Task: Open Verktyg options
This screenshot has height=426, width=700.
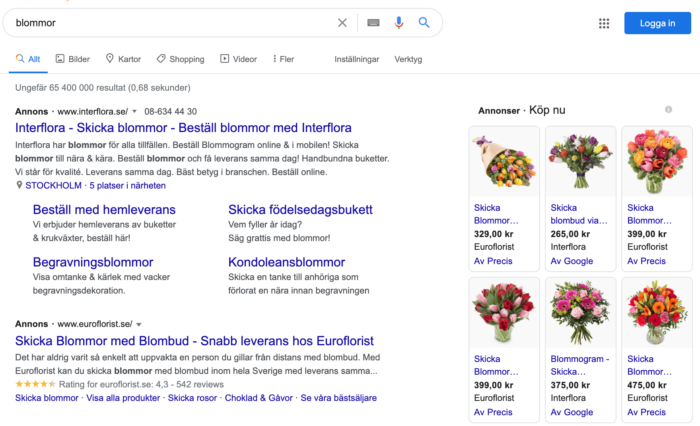Action: coord(408,59)
